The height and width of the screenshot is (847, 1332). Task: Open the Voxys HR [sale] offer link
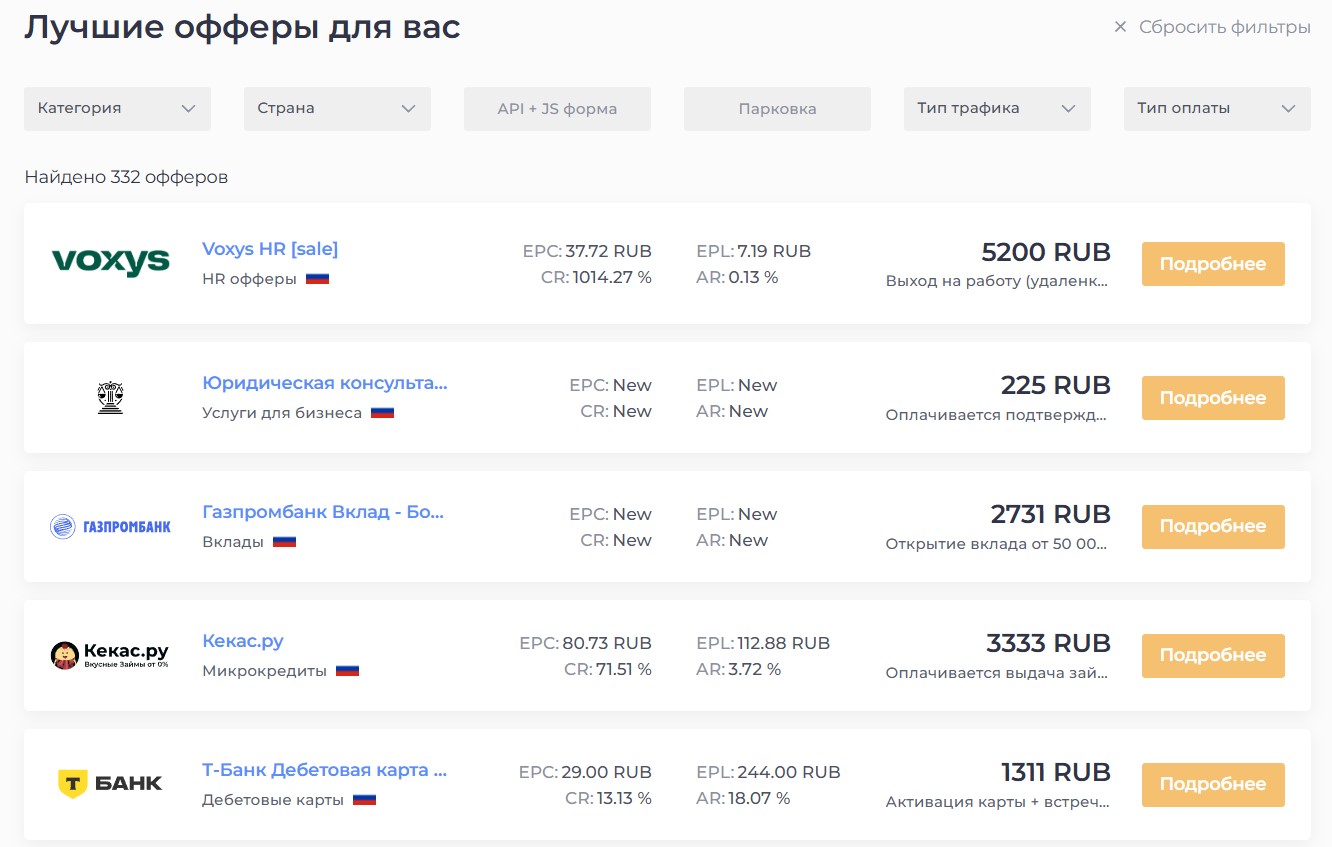pyautogui.click(x=270, y=249)
